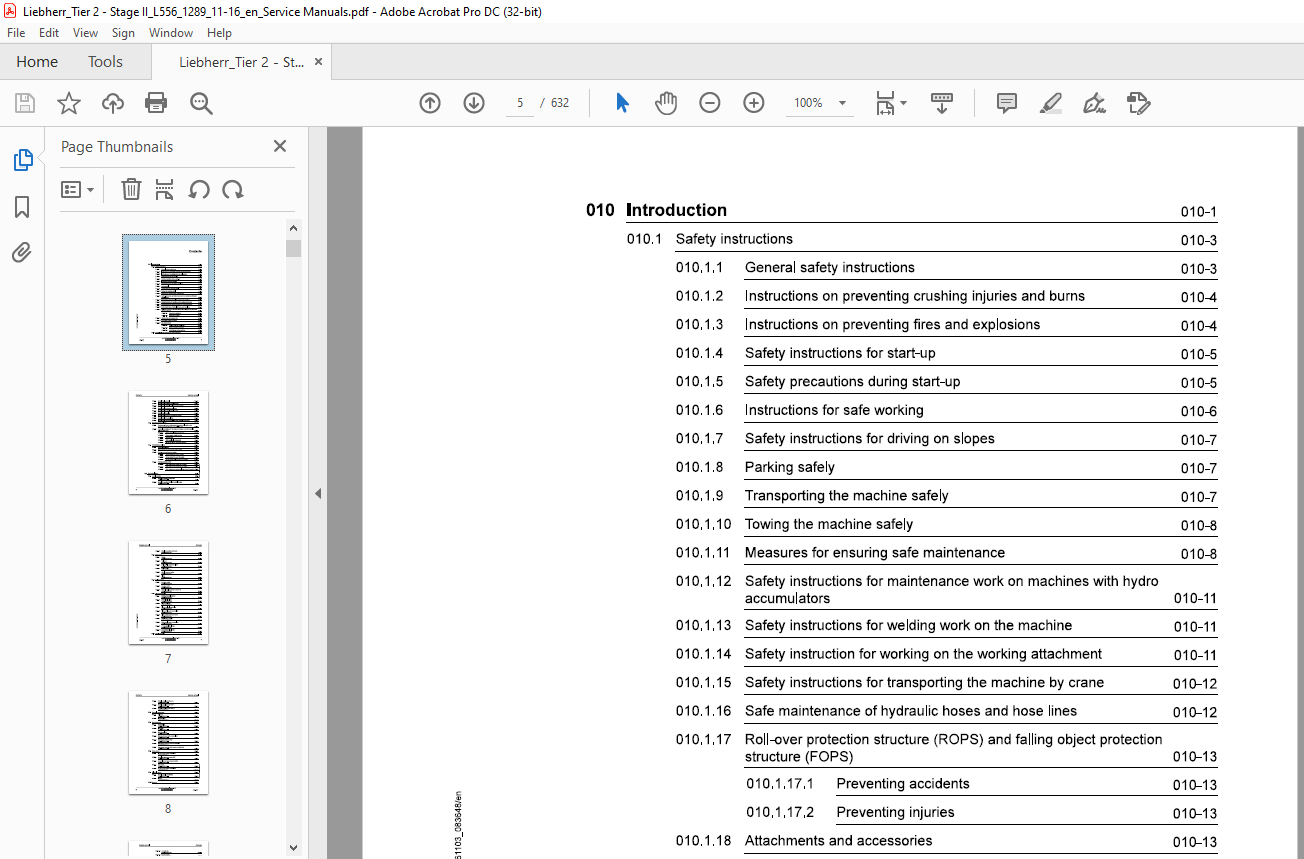The height and width of the screenshot is (859, 1304).
Task: Open the Help menu
Action: pyautogui.click(x=219, y=33)
